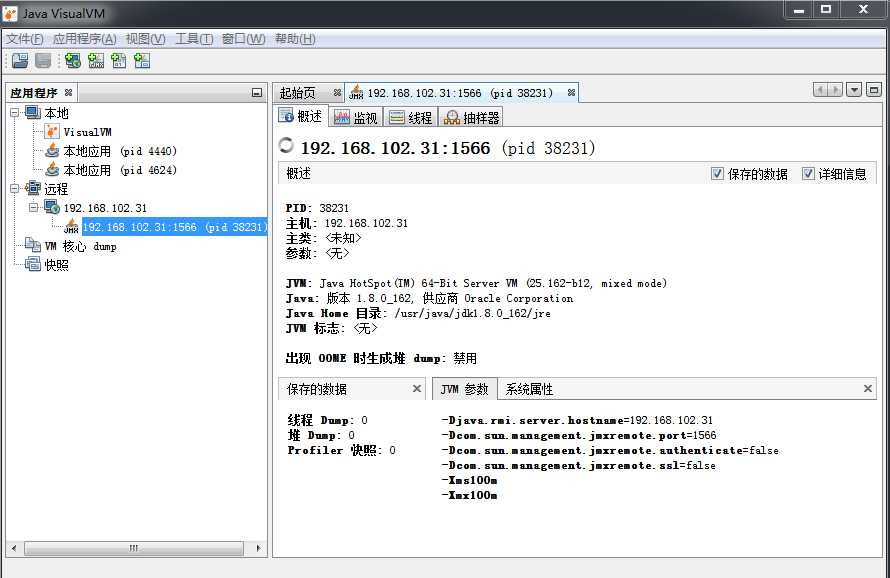Close the 起始页 tab

coord(337,93)
